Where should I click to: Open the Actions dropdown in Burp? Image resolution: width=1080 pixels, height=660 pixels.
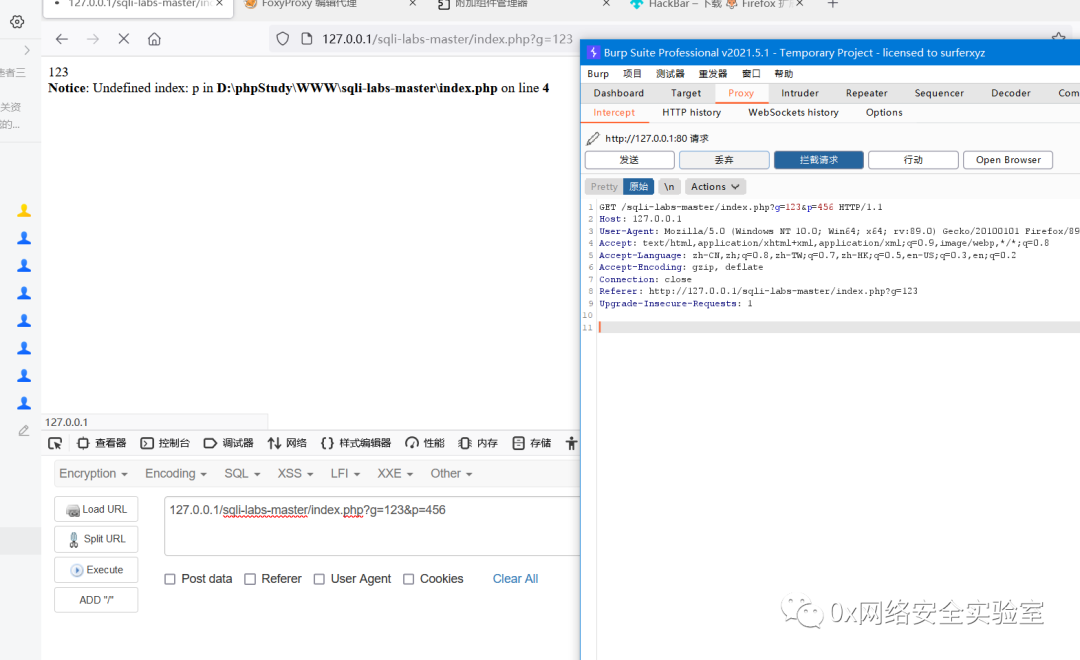pos(715,187)
